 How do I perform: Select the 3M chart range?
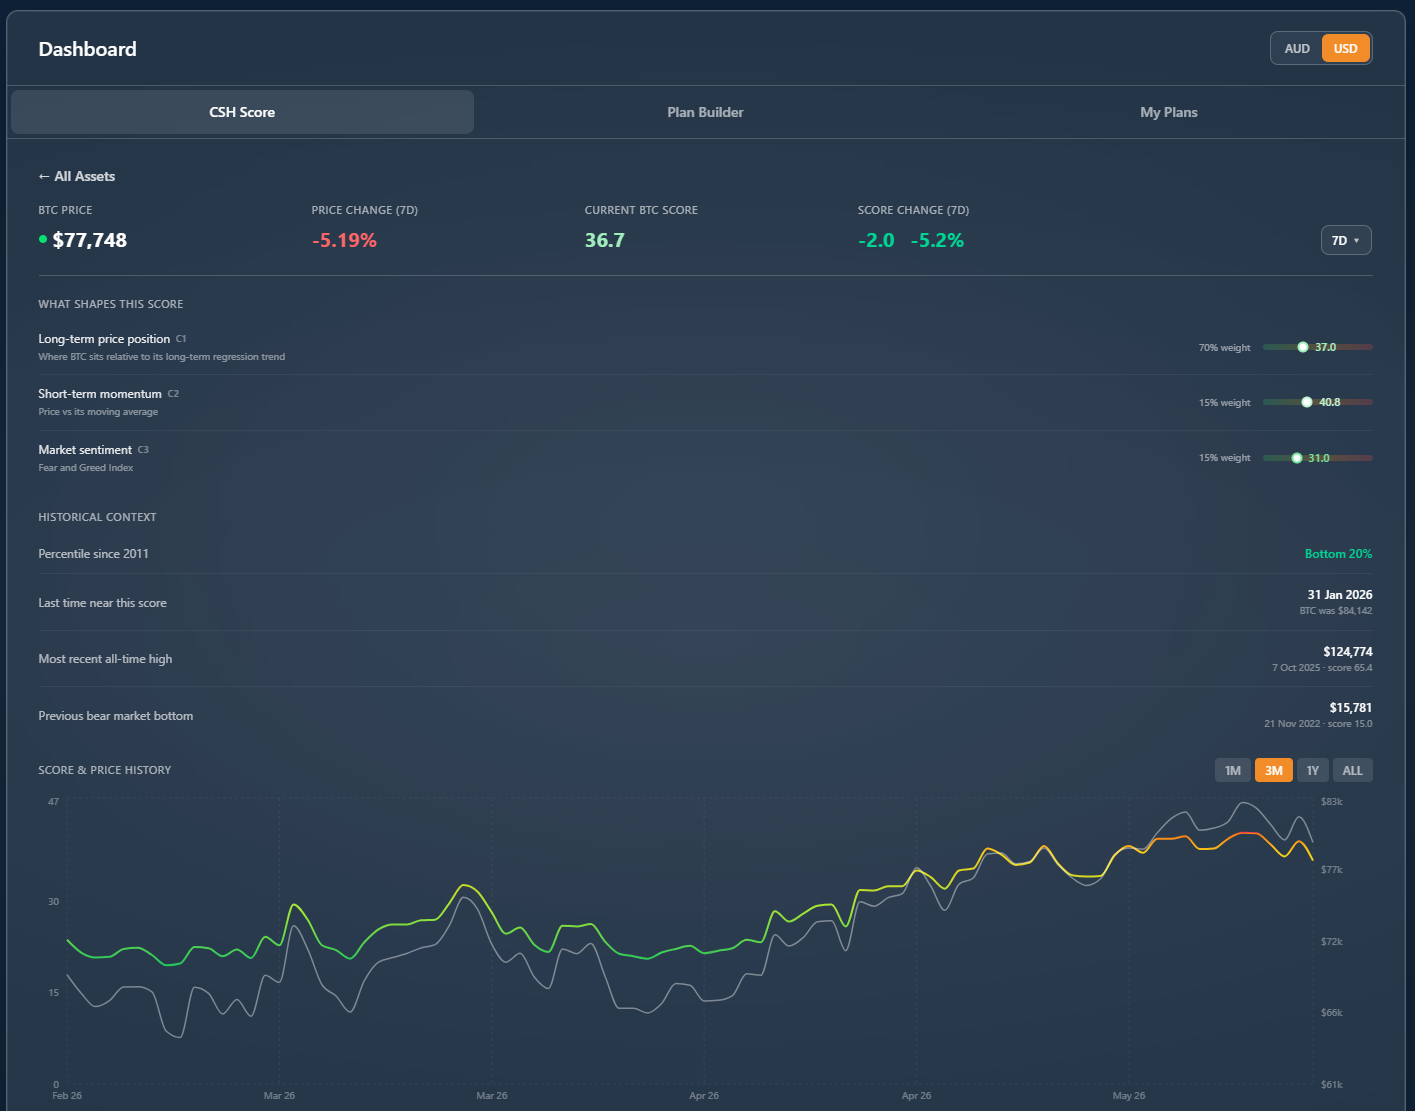point(1273,770)
